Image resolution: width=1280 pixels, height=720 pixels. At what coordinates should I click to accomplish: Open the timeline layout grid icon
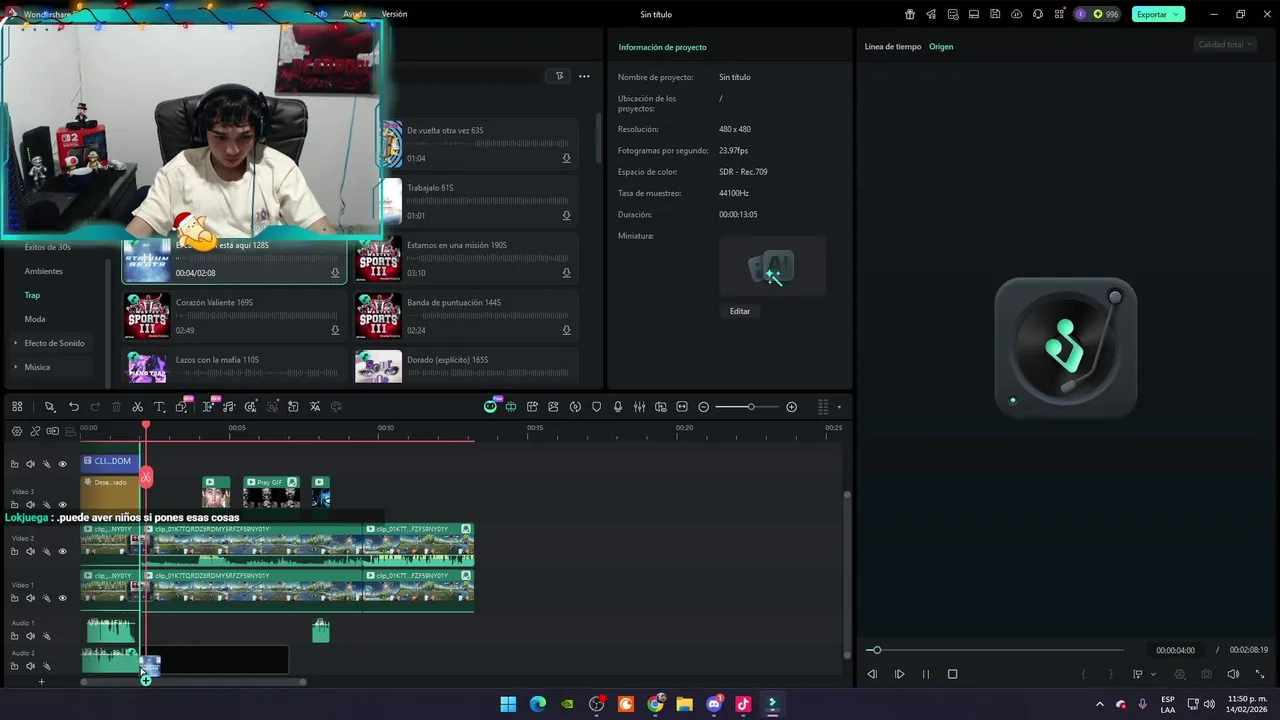[17, 407]
